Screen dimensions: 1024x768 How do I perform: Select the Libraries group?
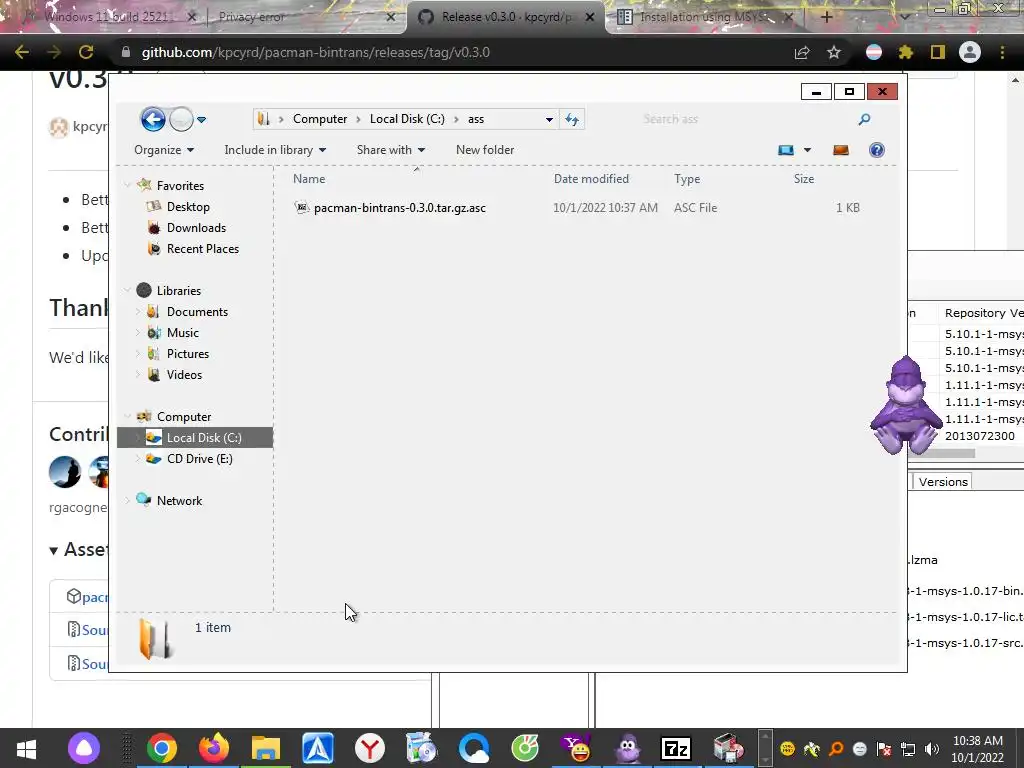click(x=178, y=291)
